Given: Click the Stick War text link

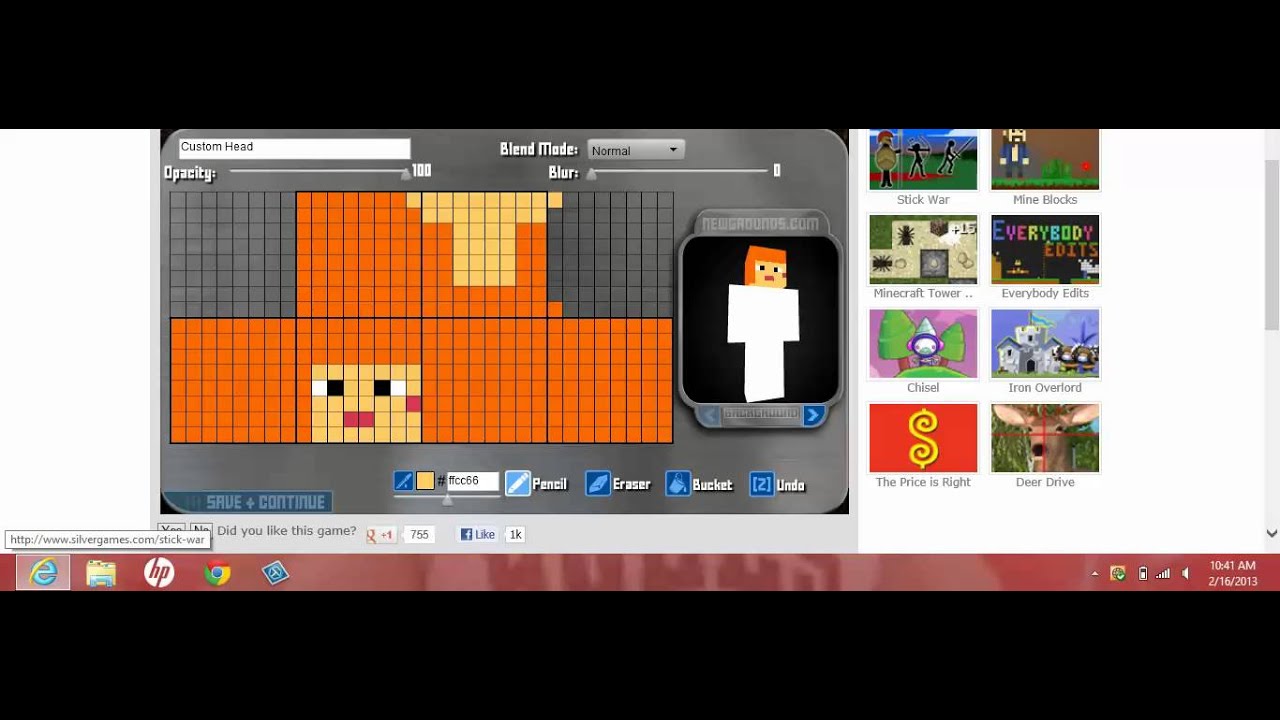Looking at the screenshot, I should tap(923, 200).
